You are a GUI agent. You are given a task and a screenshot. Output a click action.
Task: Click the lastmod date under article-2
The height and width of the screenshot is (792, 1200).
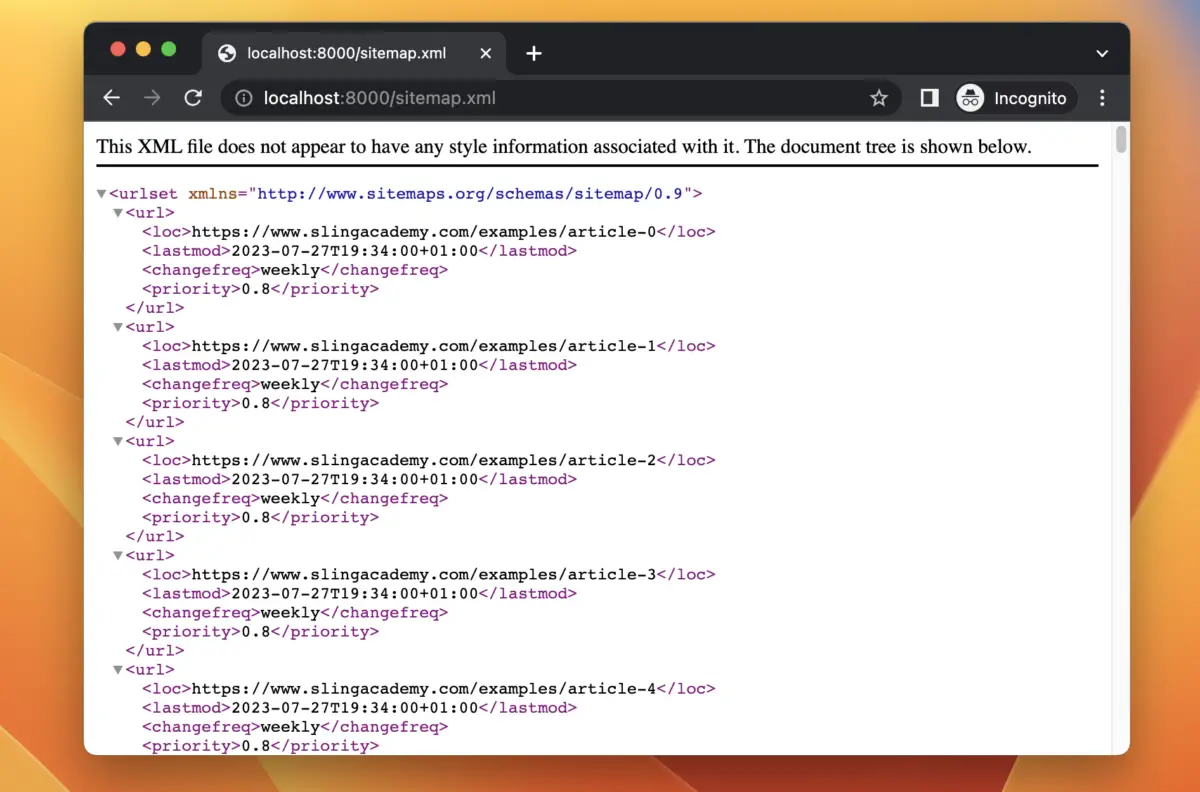[x=355, y=479]
